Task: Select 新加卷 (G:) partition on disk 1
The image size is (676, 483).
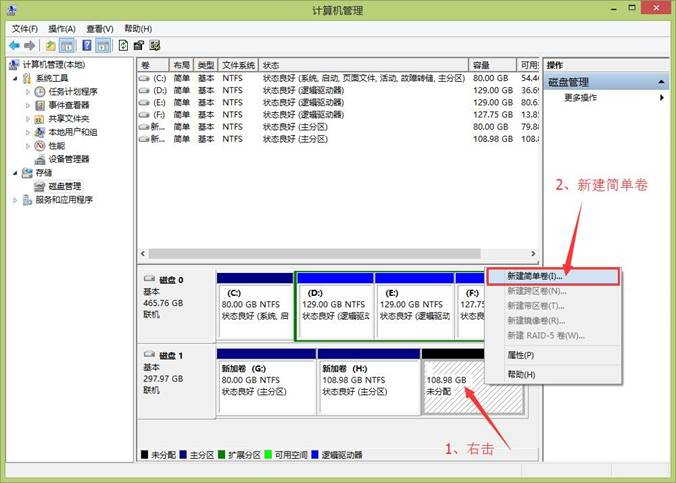Action: tap(266, 382)
